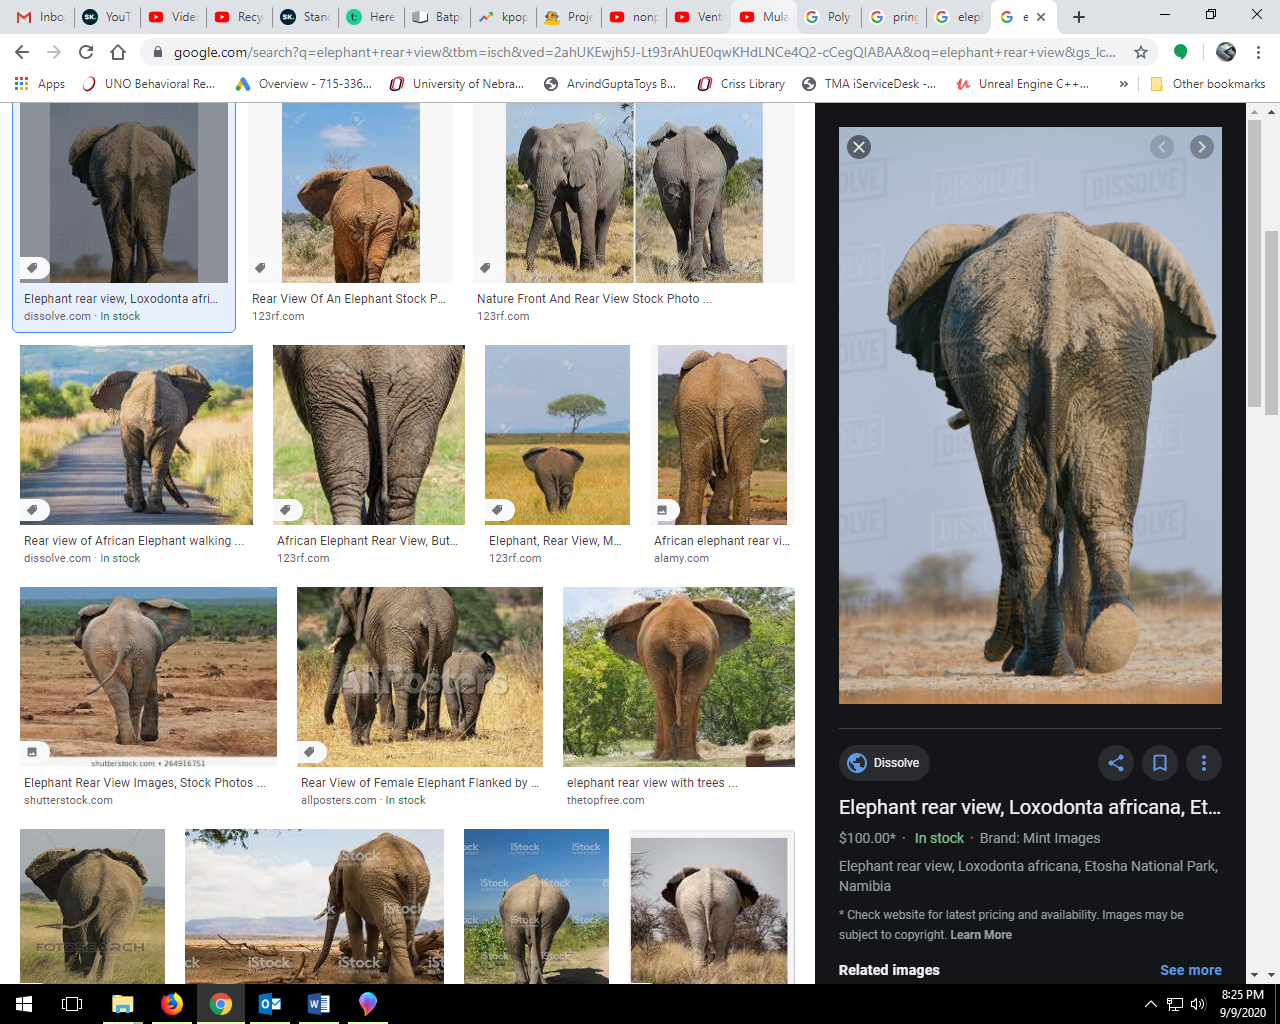Open 'University of Nebra...' bookmark
The width and height of the screenshot is (1280, 1024).
pos(456,84)
